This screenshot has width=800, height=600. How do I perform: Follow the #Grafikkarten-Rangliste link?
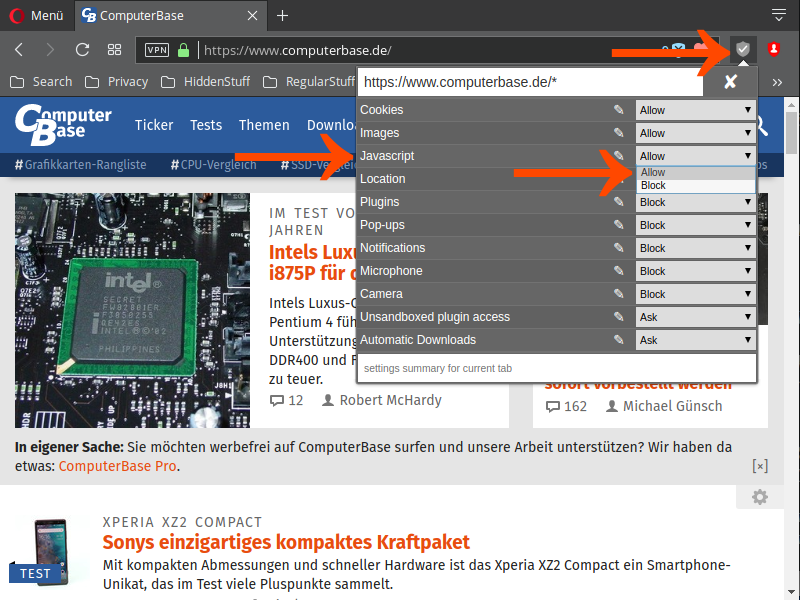pyautogui.click(x=81, y=165)
